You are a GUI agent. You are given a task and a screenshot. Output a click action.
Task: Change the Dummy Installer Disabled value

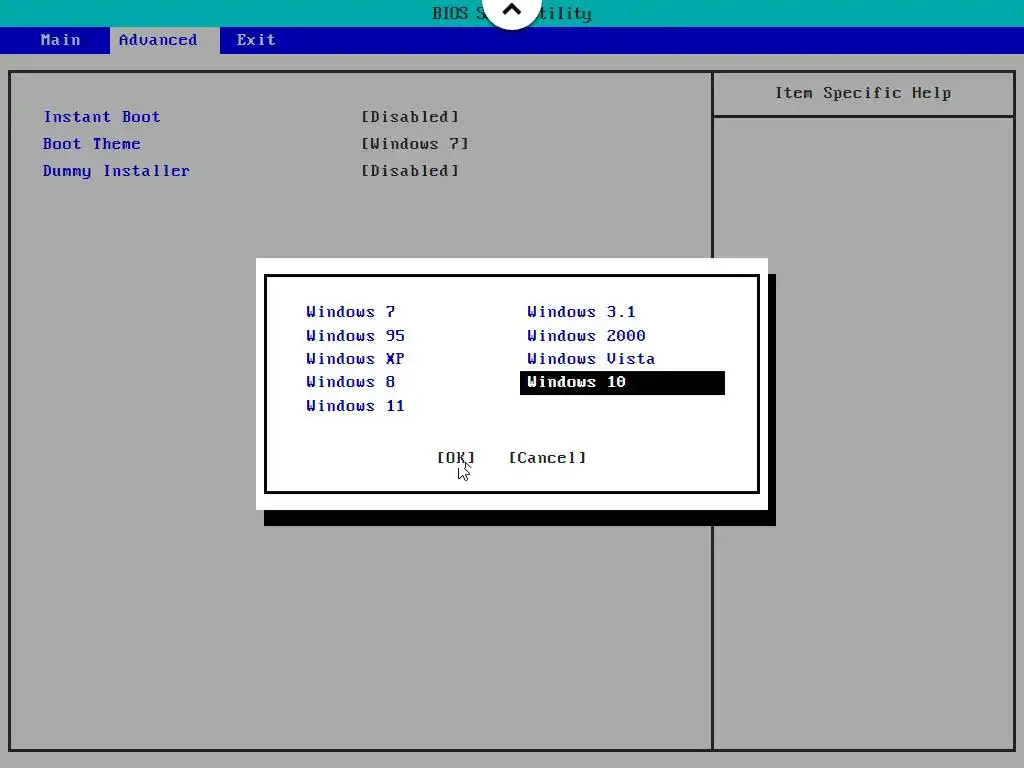point(410,171)
